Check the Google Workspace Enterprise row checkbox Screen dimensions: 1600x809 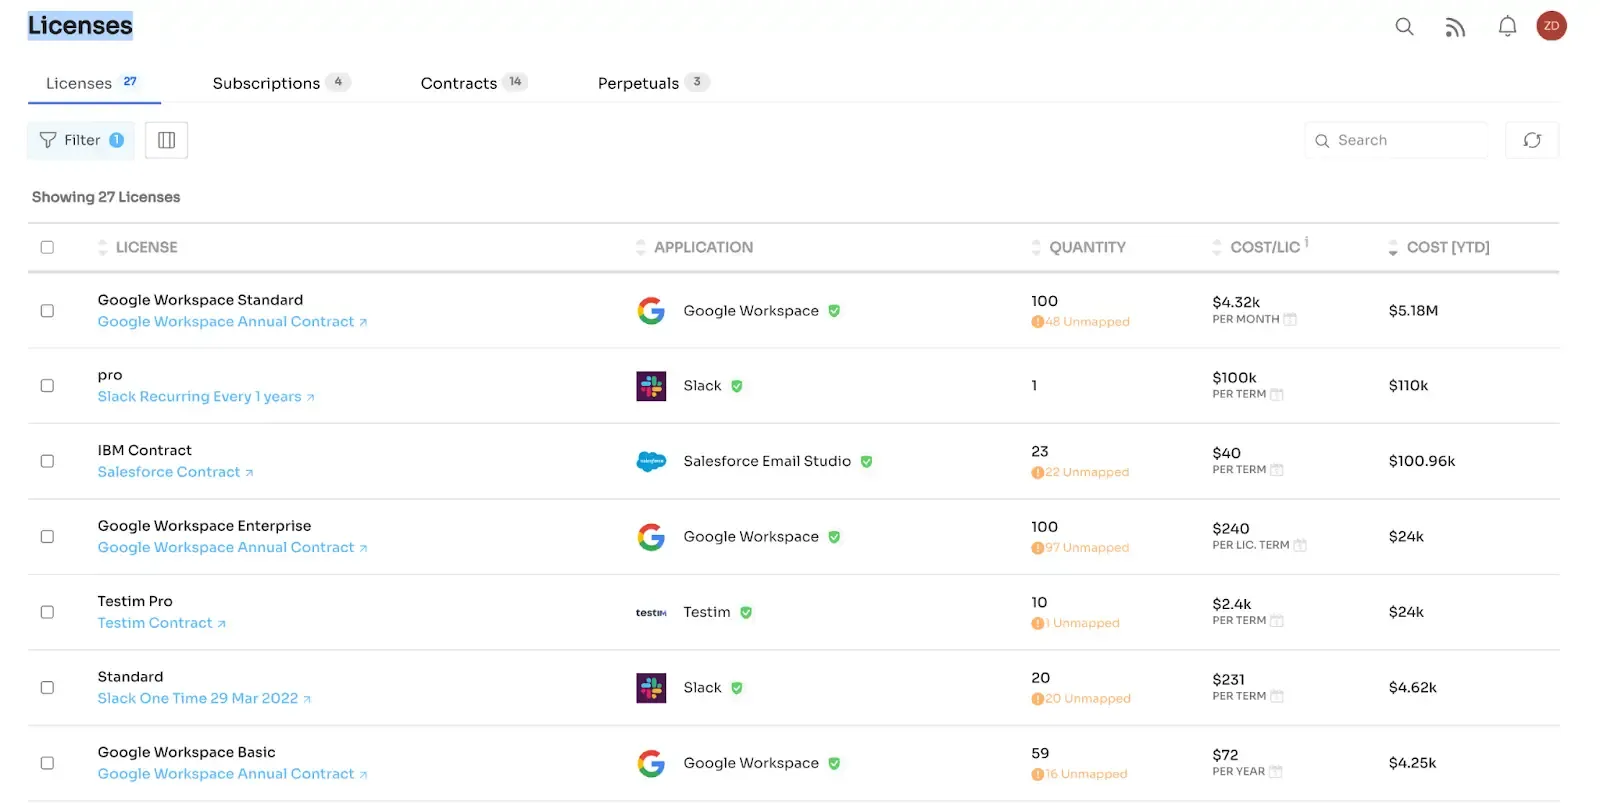tap(47, 537)
